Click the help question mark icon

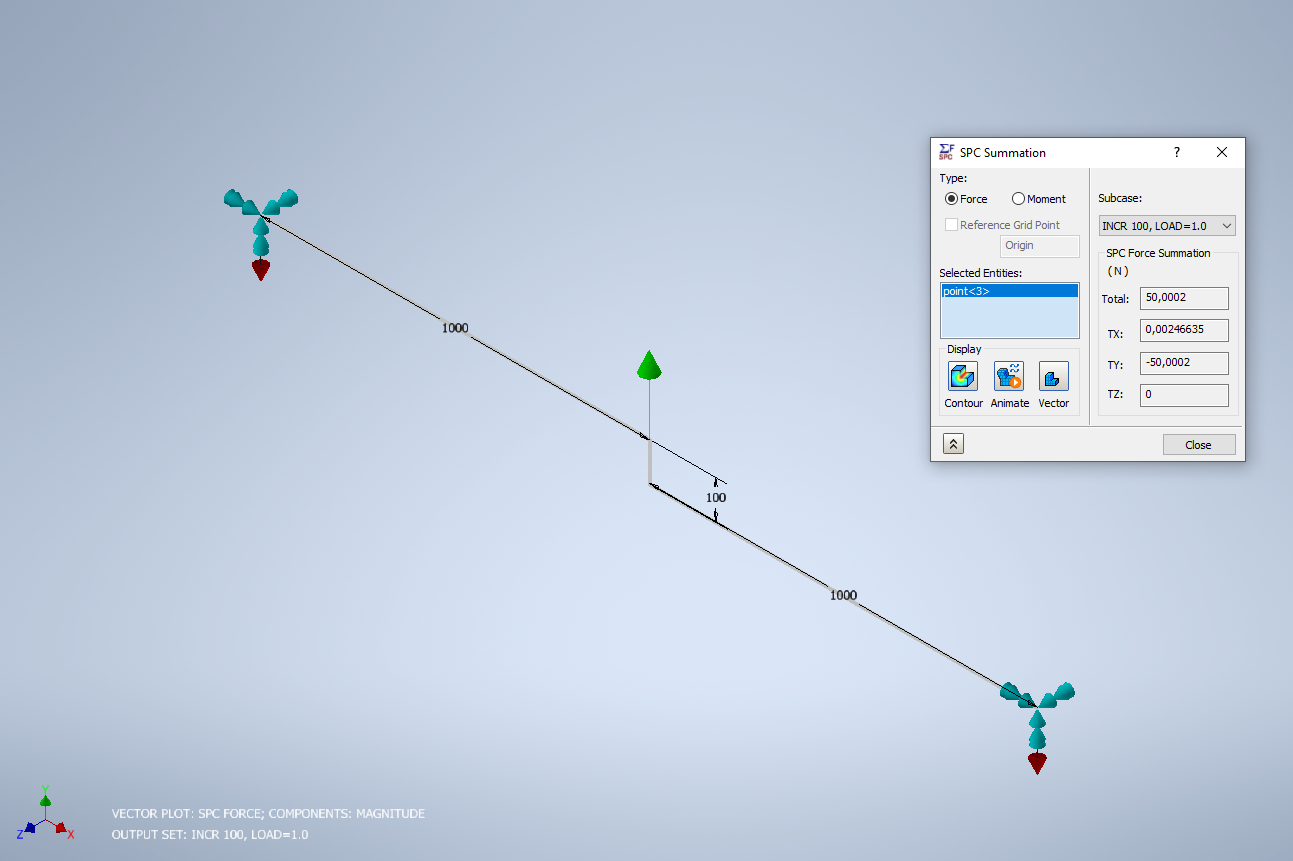coord(1176,152)
